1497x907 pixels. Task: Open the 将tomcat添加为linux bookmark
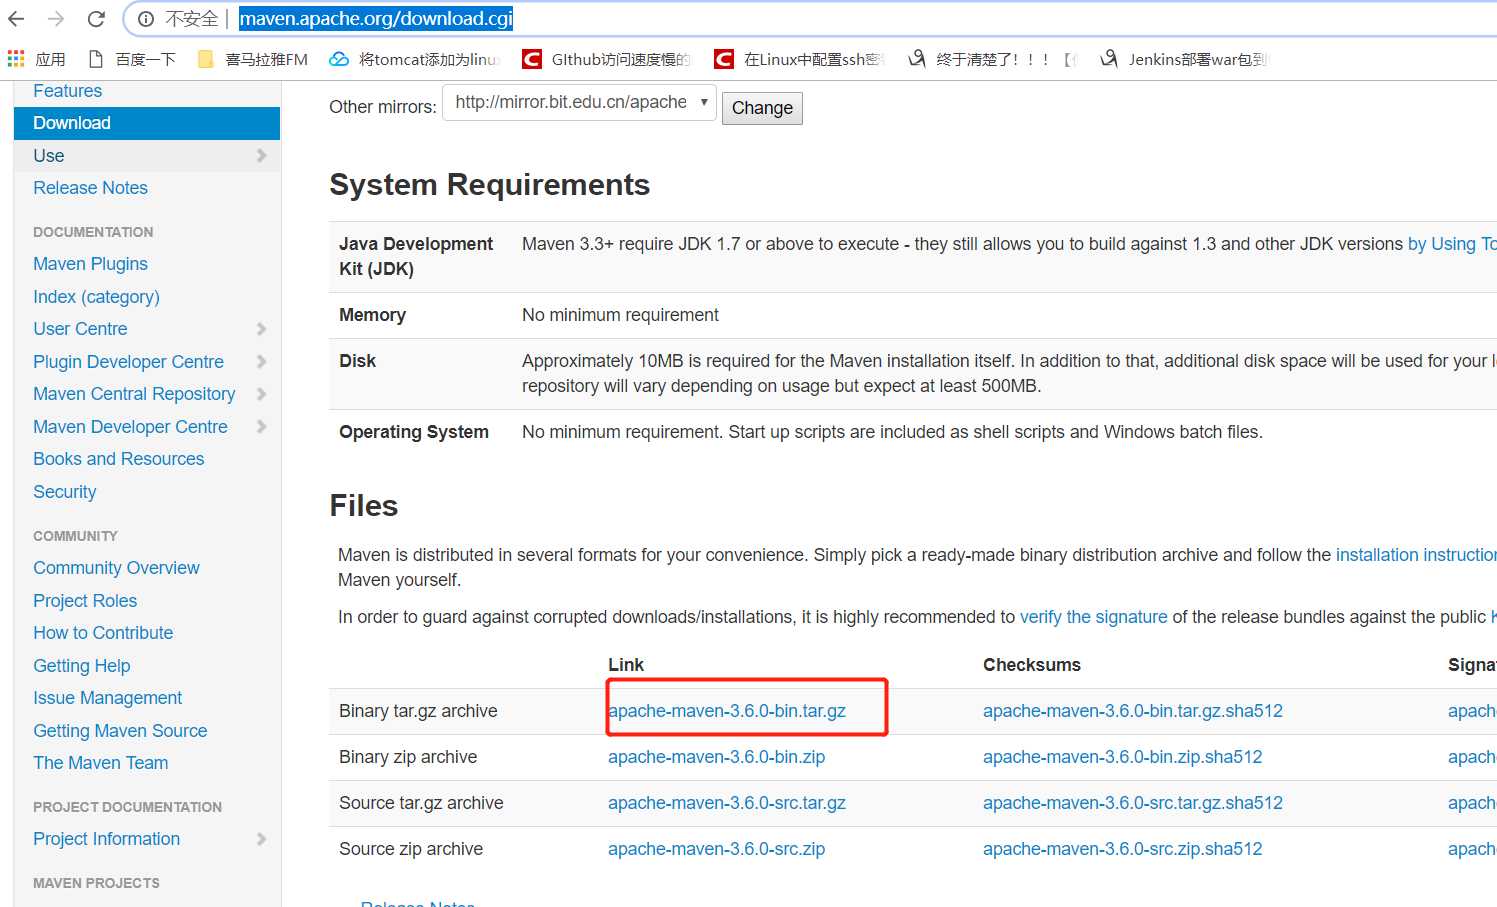pos(415,59)
